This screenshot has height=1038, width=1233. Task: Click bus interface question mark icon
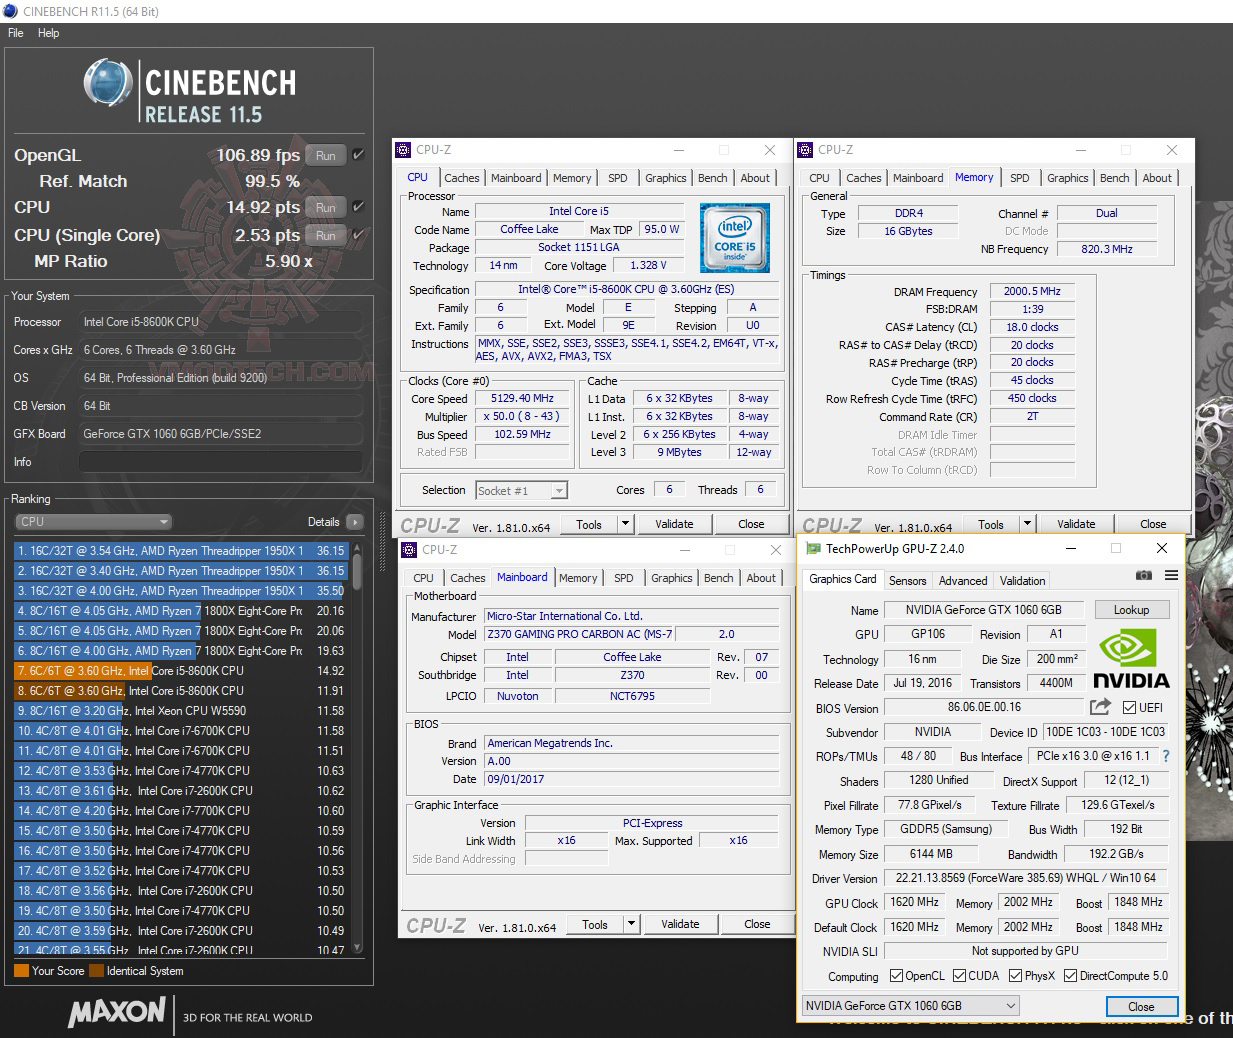click(1165, 756)
